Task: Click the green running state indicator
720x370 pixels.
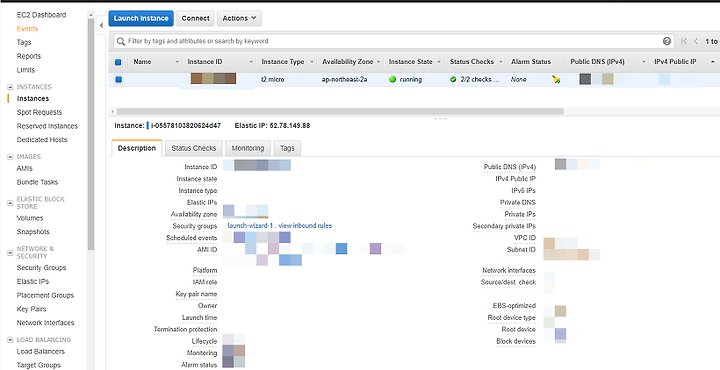Action: pos(392,79)
